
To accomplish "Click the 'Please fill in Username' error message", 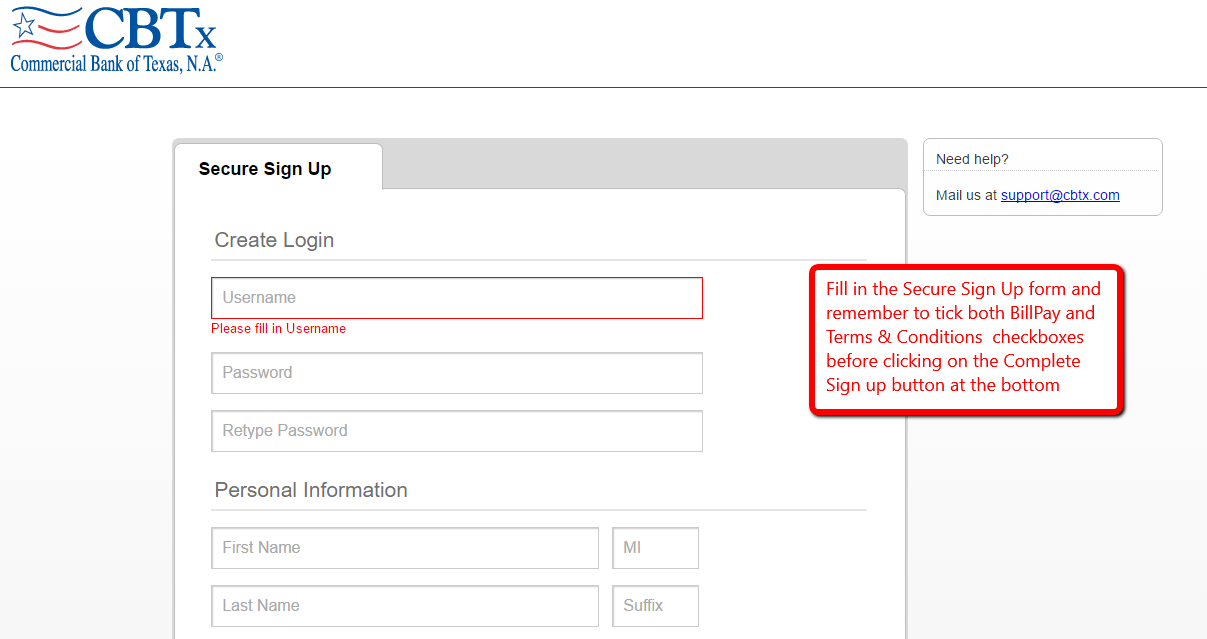I will click(278, 328).
